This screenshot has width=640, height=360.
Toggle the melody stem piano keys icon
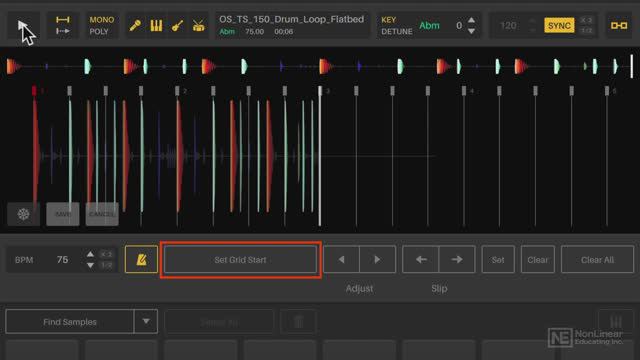[156, 26]
